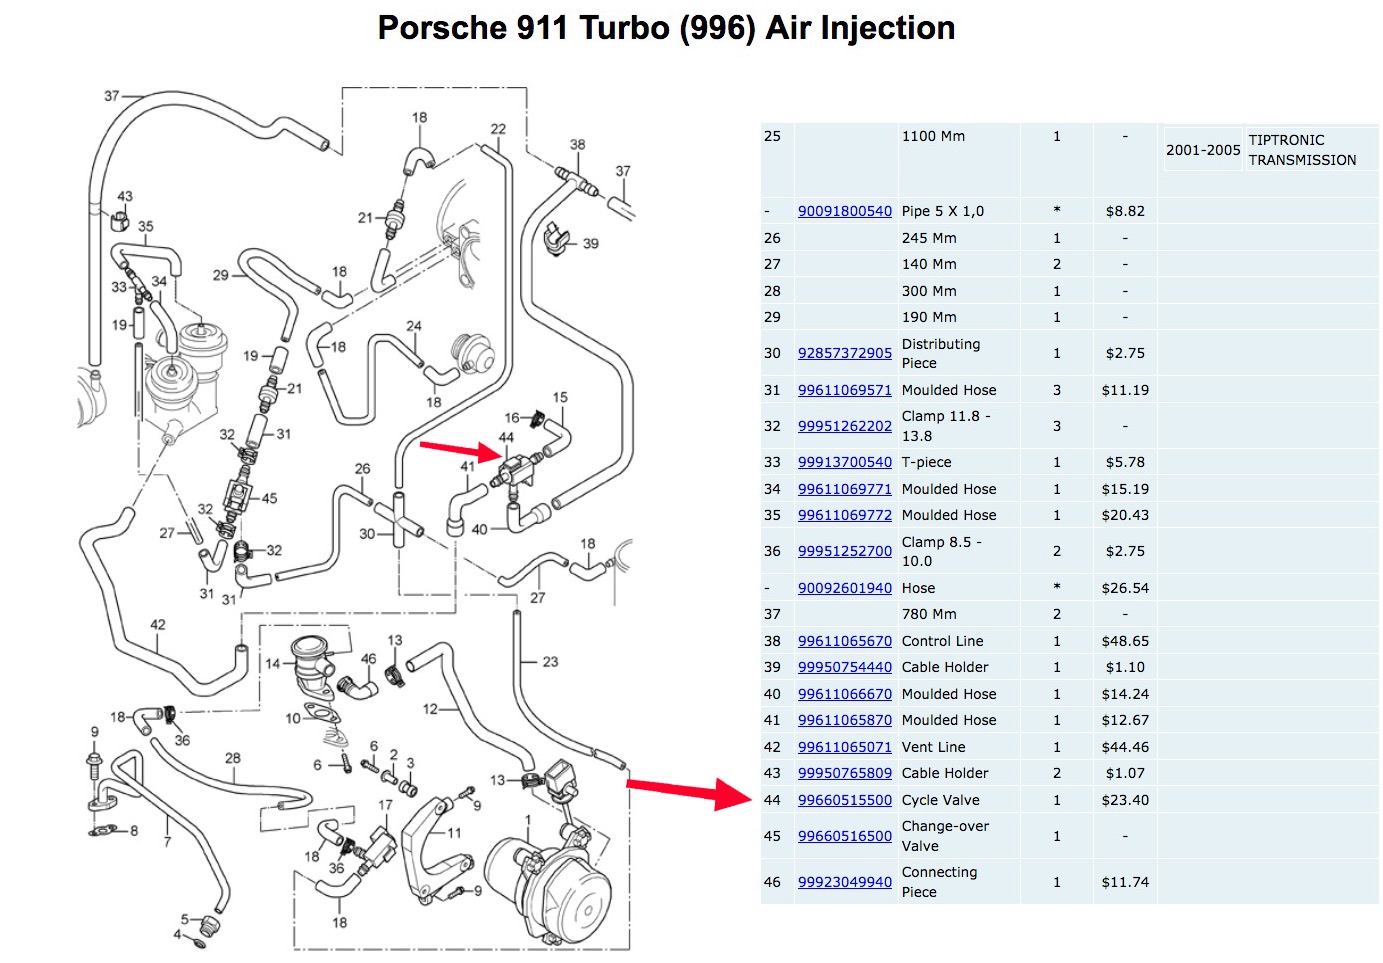Click Control Line part number 99611065670

click(x=844, y=641)
